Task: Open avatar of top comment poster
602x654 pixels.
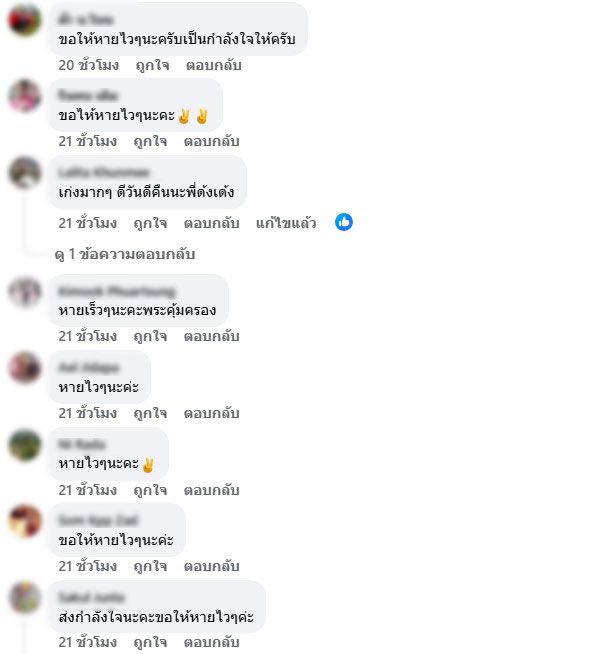Action: 25,20
